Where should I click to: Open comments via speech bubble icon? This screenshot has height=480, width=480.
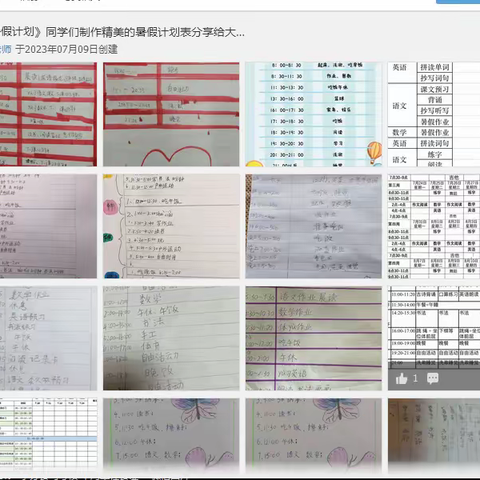432,379
